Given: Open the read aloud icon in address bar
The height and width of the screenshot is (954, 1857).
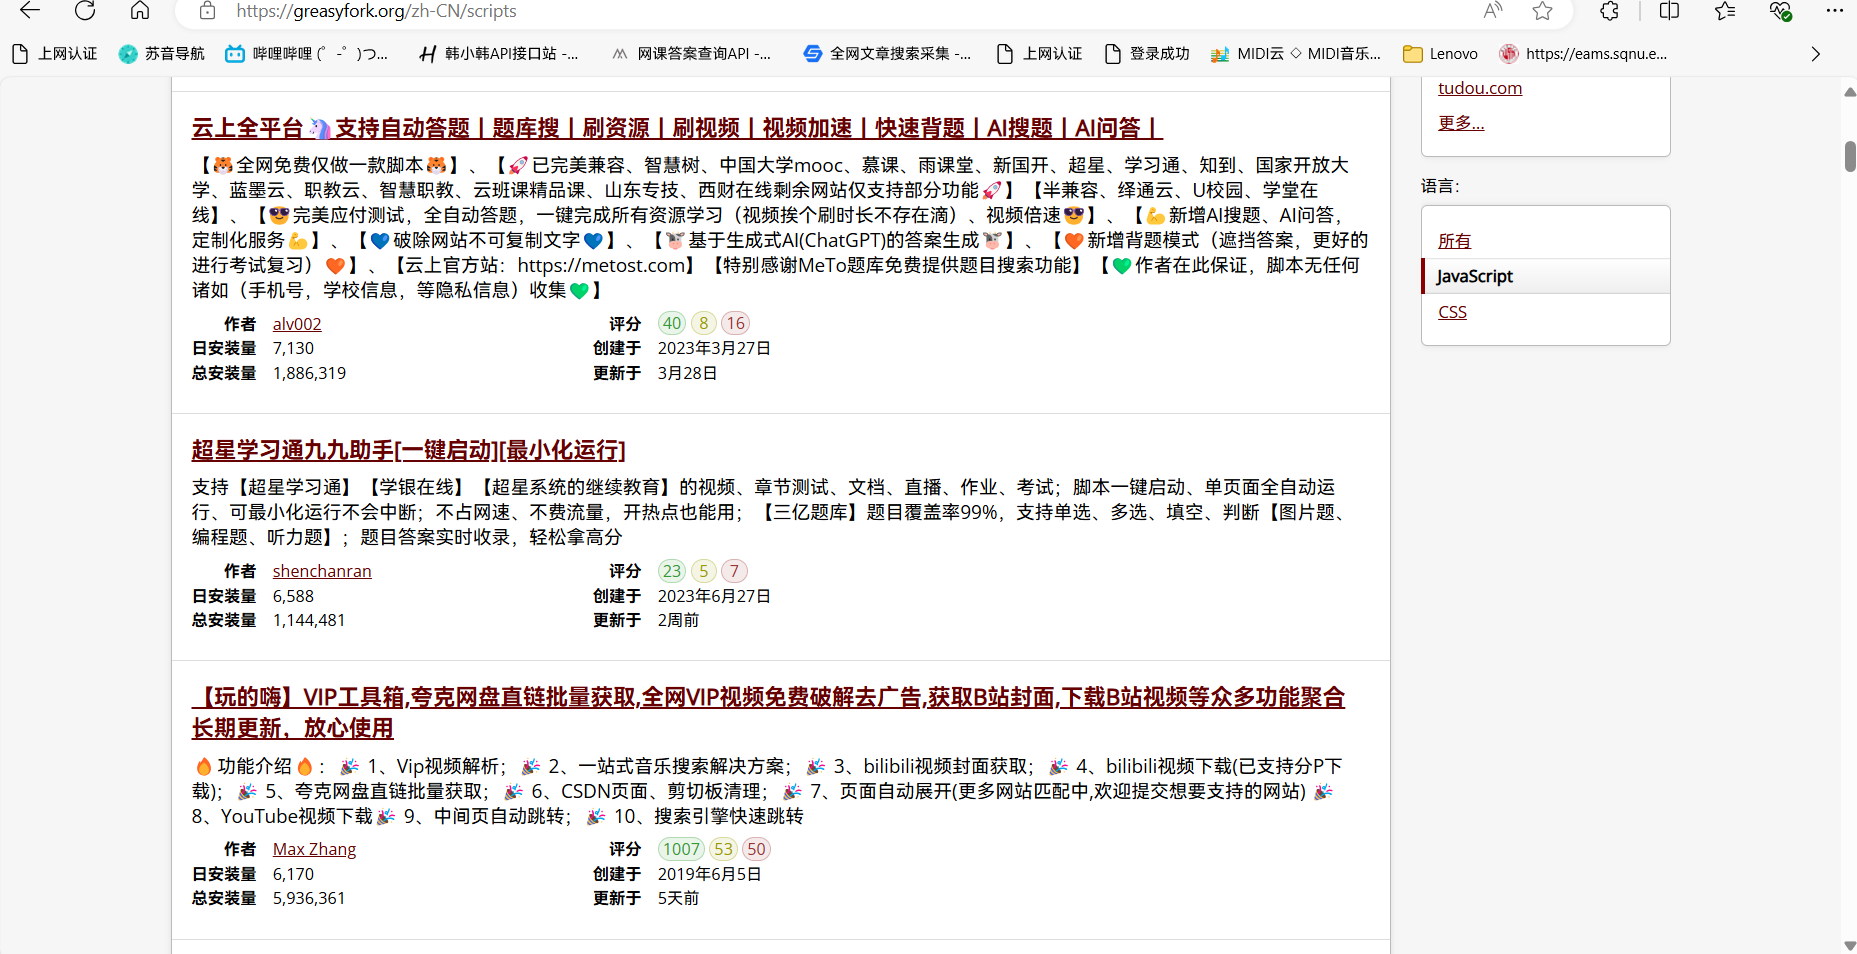Looking at the screenshot, I should (1492, 11).
